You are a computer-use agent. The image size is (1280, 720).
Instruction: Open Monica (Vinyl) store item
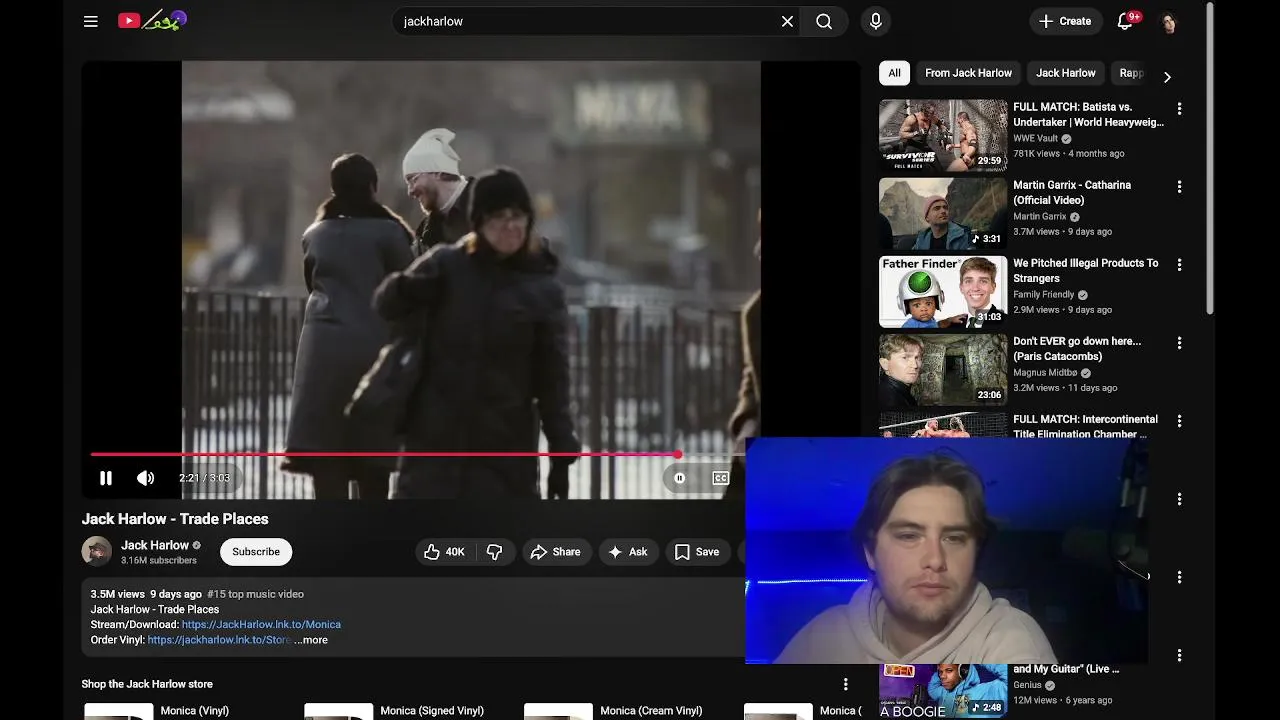tap(194, 711)
